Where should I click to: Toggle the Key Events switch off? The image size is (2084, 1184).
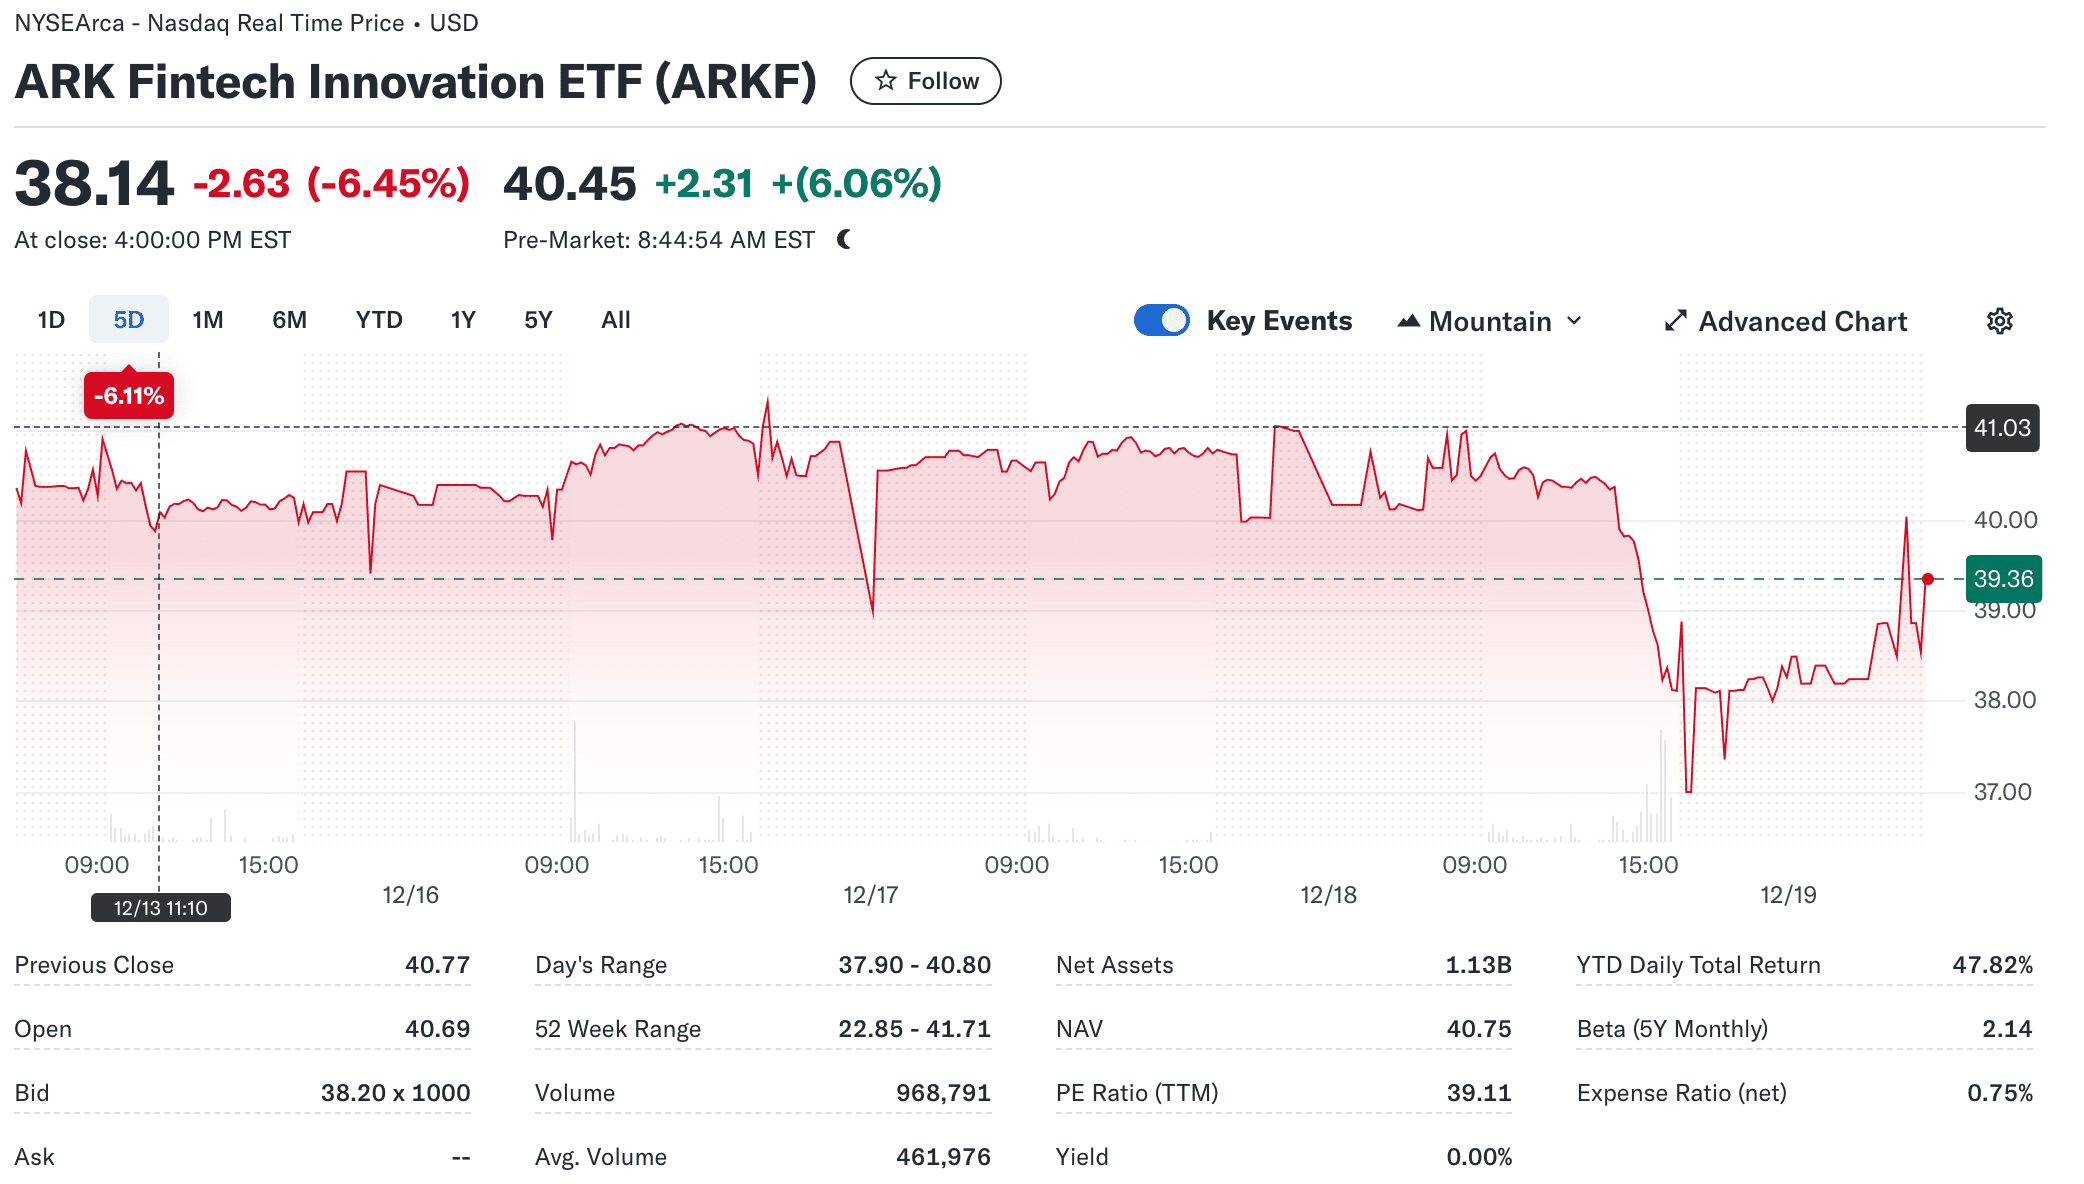click(x=1161, y=320)
